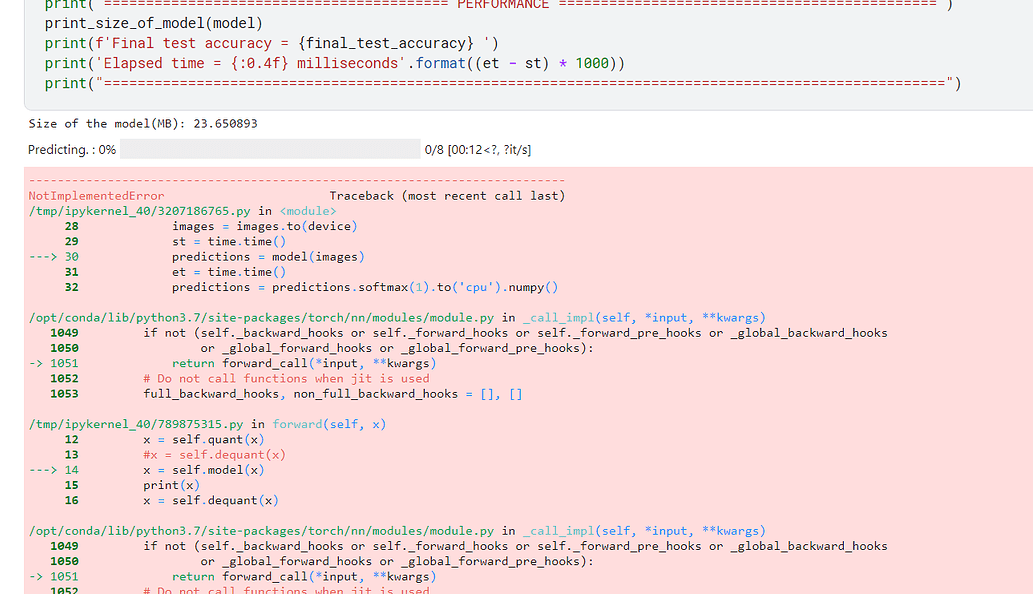Screen dimensions: 1033x594
Task: Click the commented line '#x = self.dequant(x)'
Action: [214, 454]
